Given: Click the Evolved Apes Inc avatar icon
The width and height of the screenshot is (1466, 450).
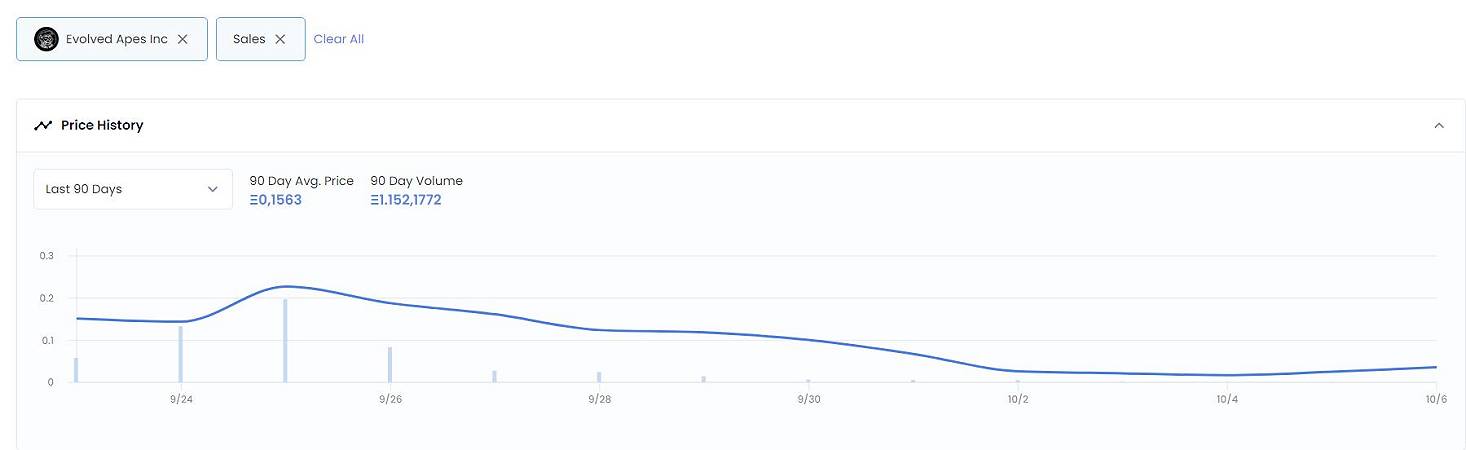Looking at the screenshot, I should [x=46, y=39].
